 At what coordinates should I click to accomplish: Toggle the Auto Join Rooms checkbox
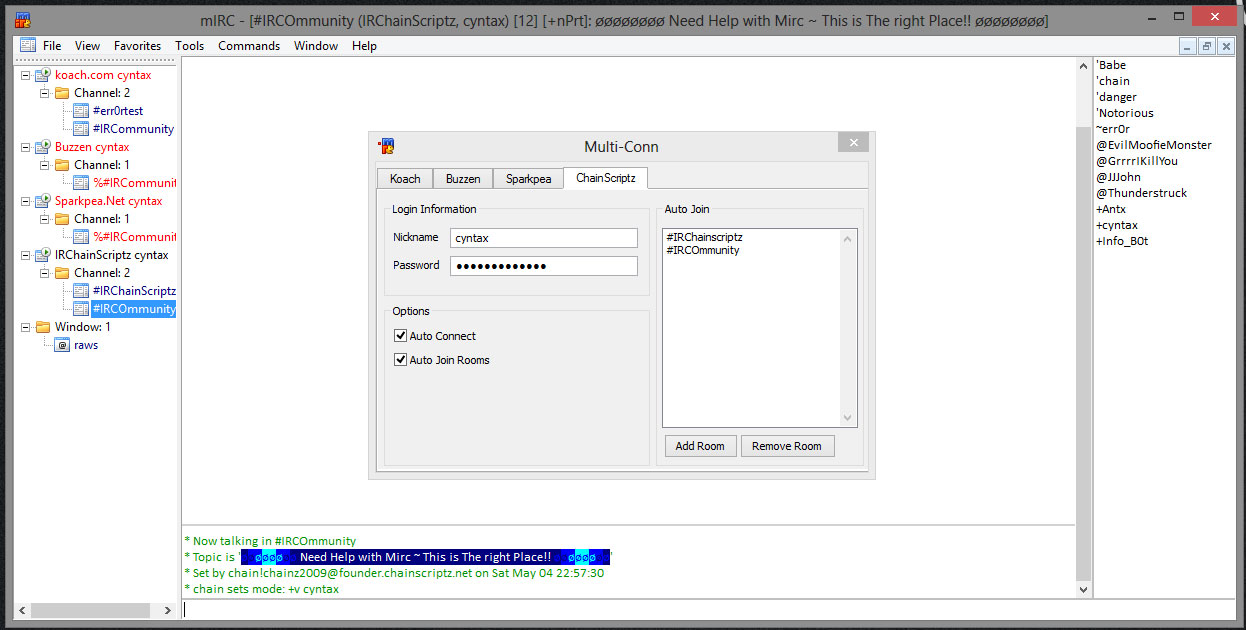click(400, 360)
